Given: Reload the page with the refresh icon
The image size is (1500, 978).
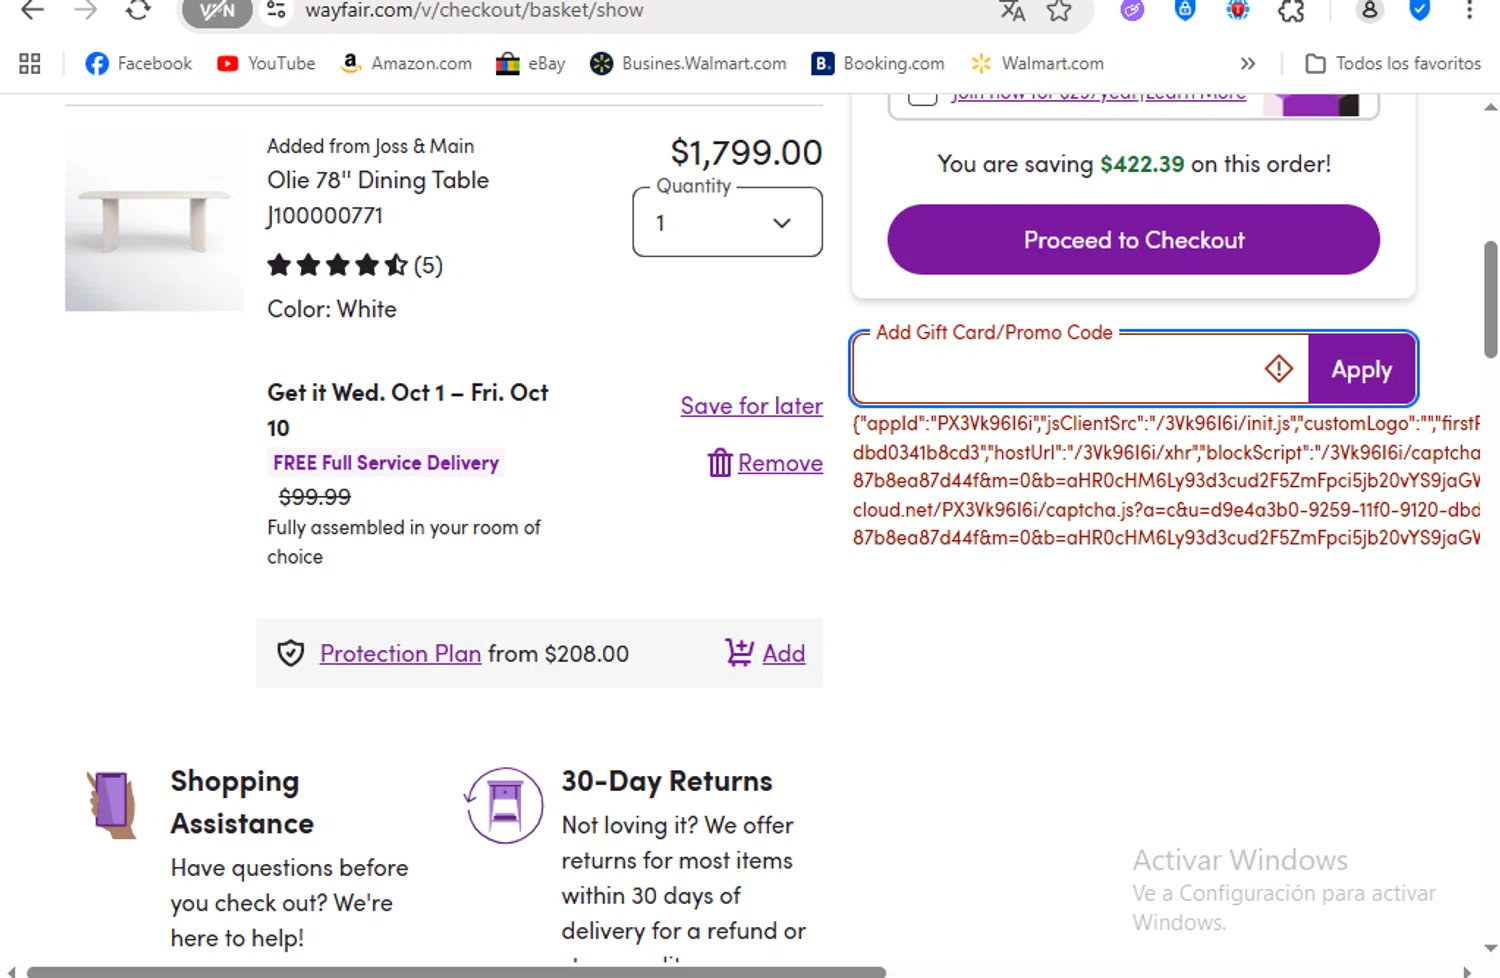Looking at the screenshot, I should tap(138, 11).
